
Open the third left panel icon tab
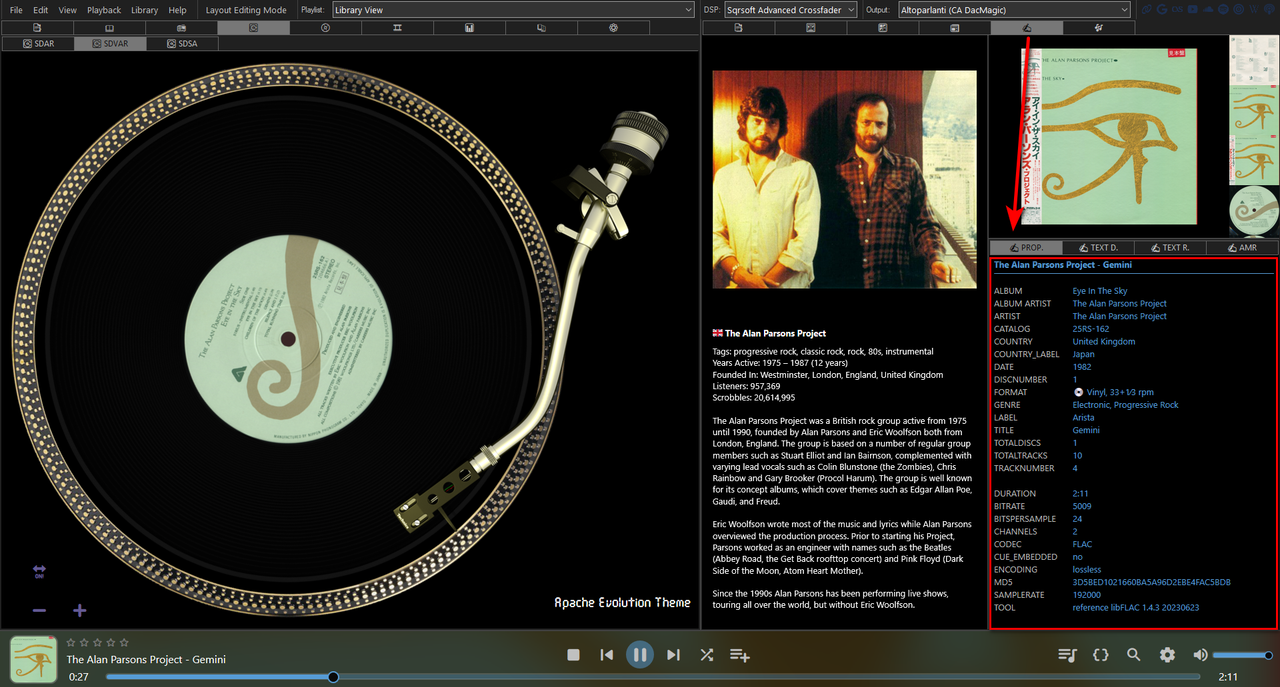tap(182, 28)
